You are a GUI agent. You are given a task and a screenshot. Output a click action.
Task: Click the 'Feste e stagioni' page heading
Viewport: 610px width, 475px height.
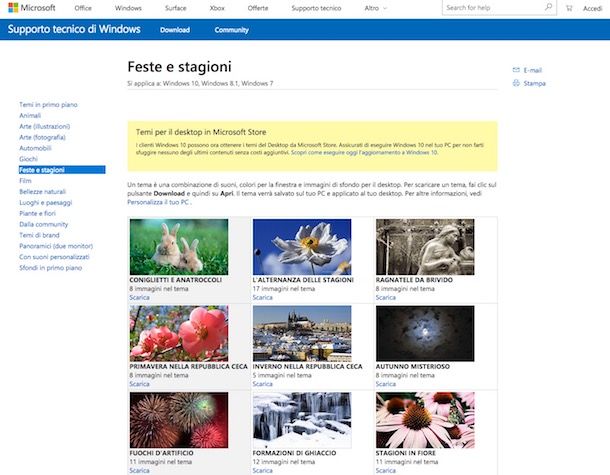[x=179, y=67]
